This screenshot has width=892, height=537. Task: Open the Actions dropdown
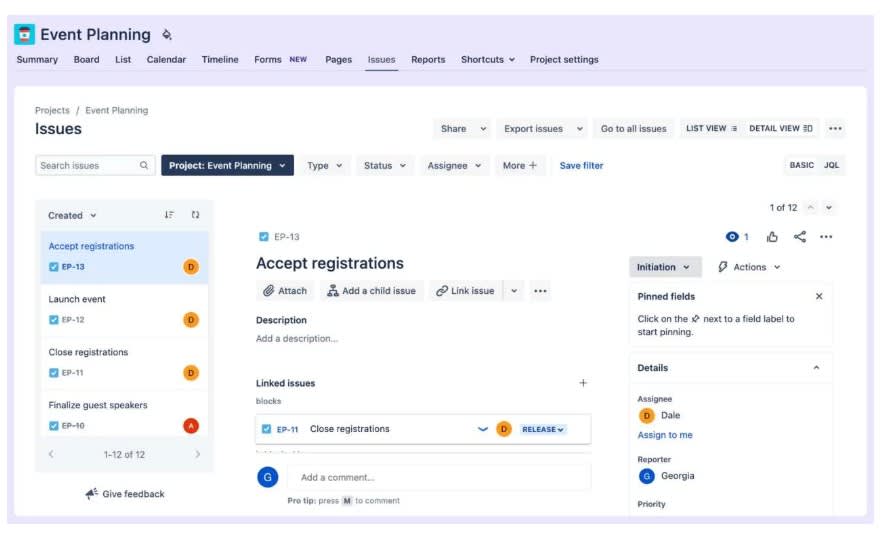tap(749, 267)
